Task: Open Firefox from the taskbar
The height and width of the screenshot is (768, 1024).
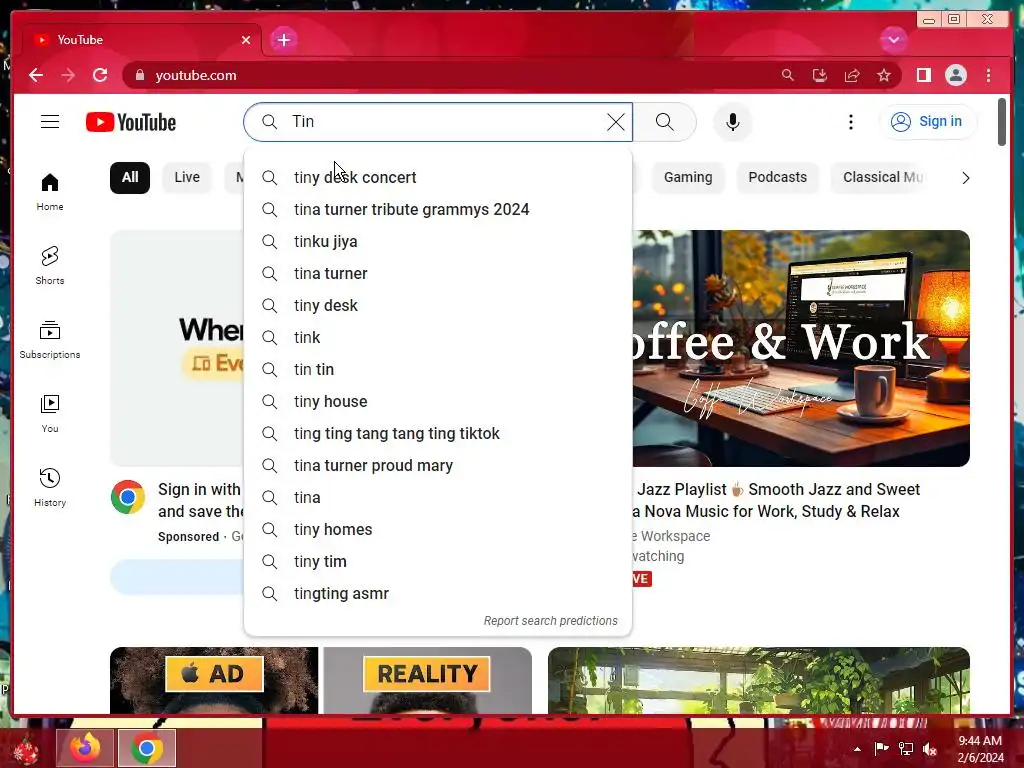Action: pos(85,748)
